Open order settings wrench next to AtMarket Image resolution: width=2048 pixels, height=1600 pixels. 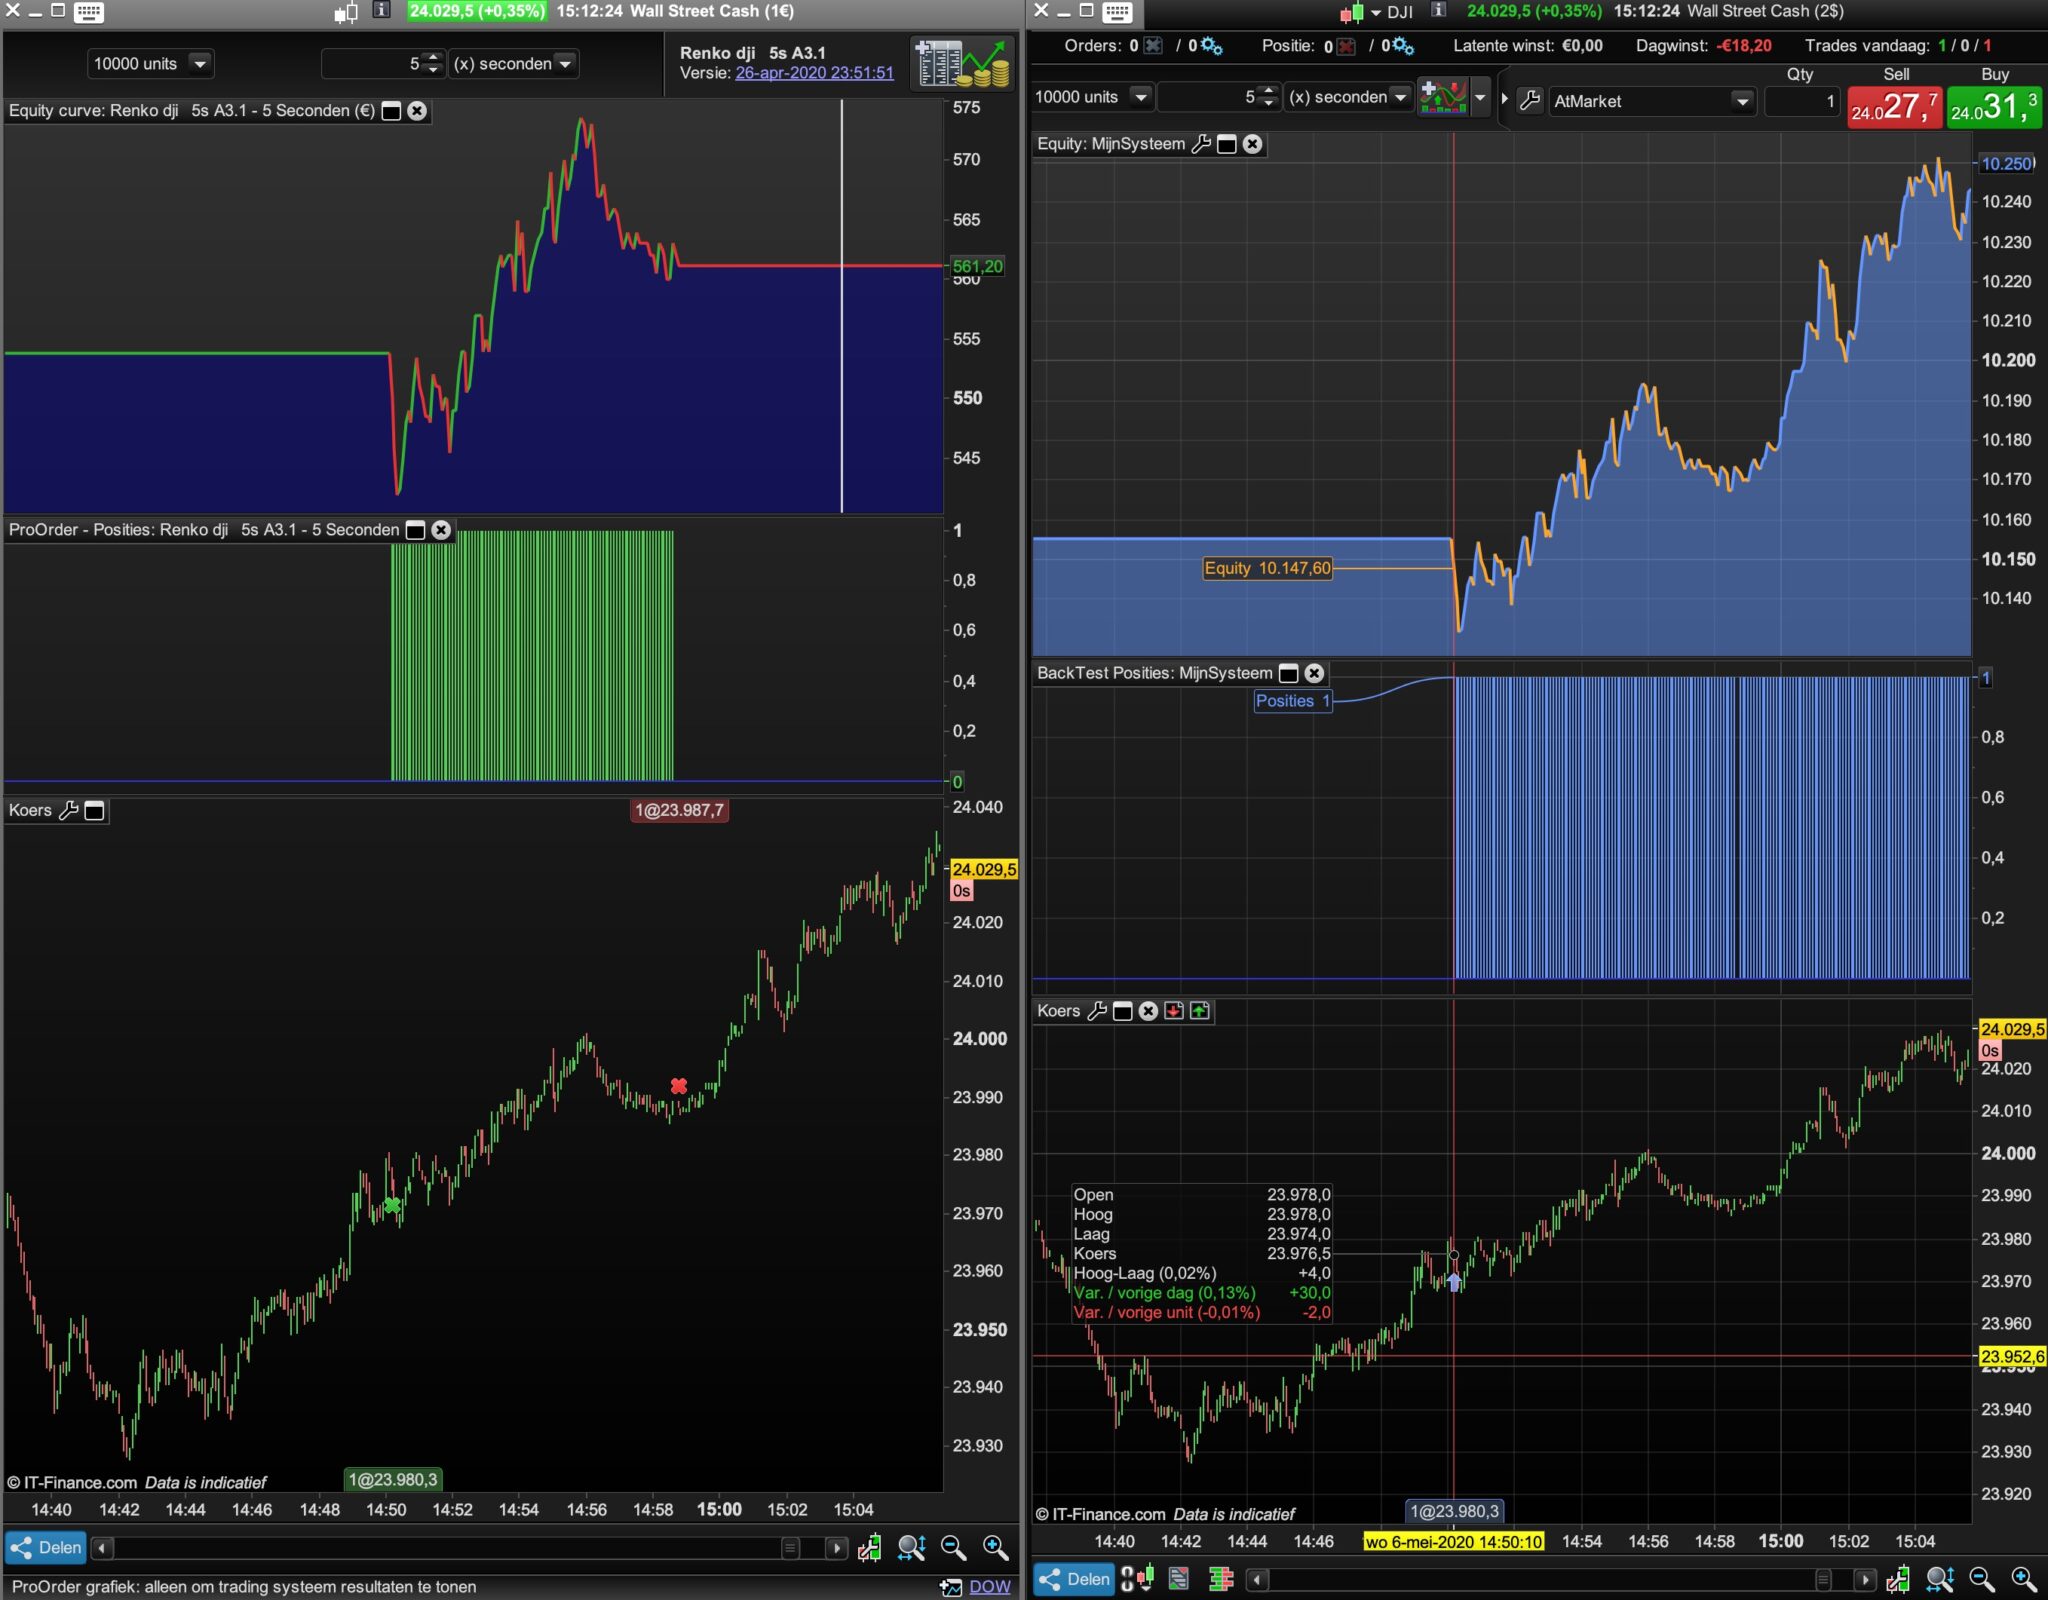pyautogui.click(x=1530, y=100)
